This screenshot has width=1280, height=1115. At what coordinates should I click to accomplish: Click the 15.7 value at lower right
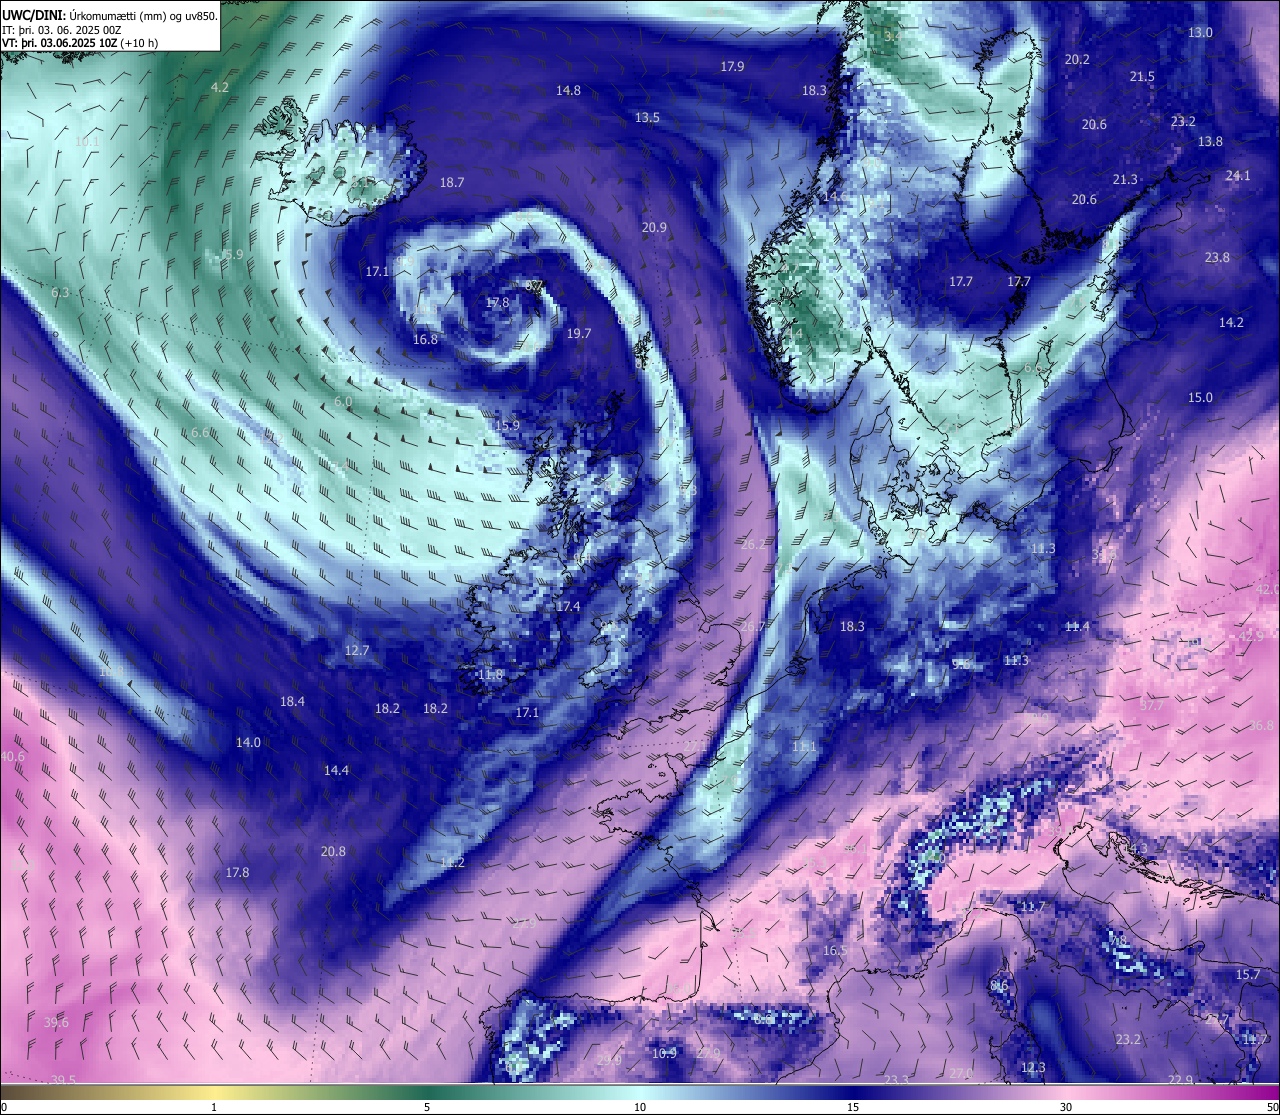click(1248, 975)
